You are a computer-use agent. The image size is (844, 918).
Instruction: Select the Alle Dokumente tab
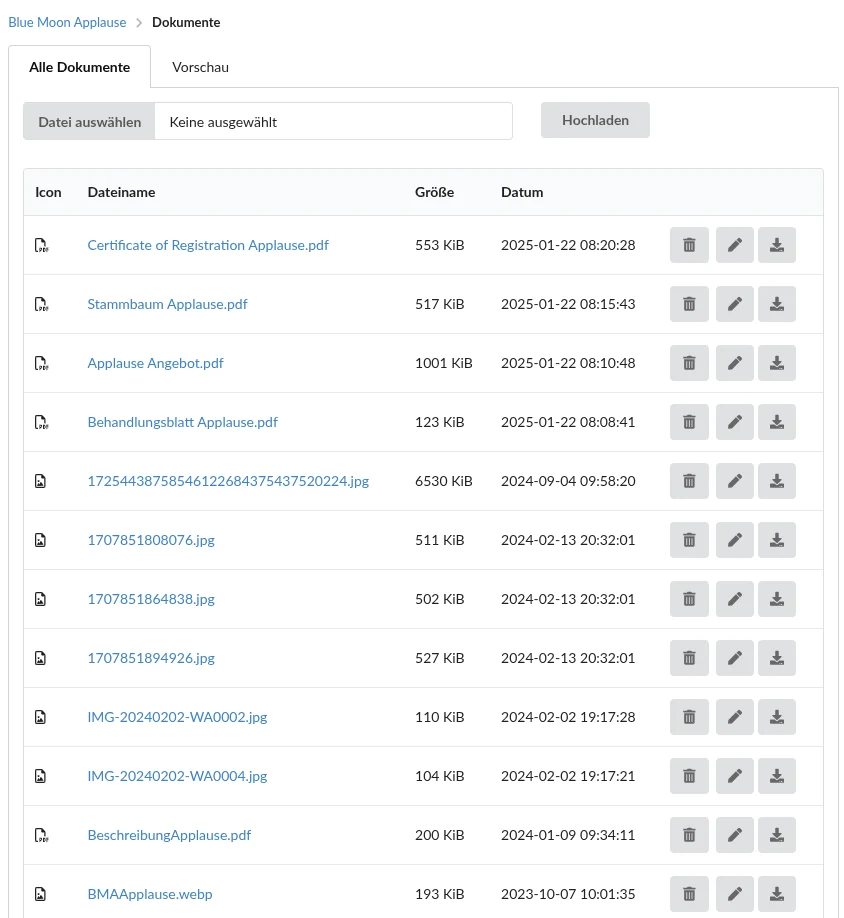click(x=80, y=68)
